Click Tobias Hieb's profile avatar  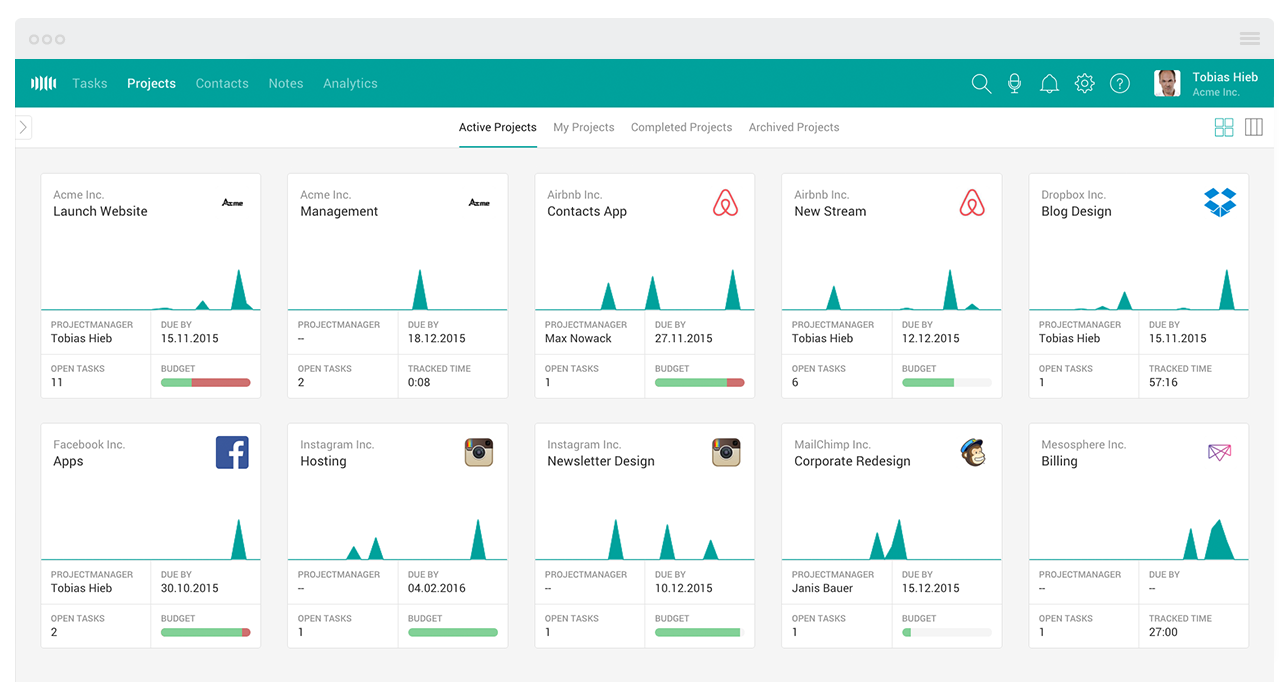click(x=1167, y=83)
